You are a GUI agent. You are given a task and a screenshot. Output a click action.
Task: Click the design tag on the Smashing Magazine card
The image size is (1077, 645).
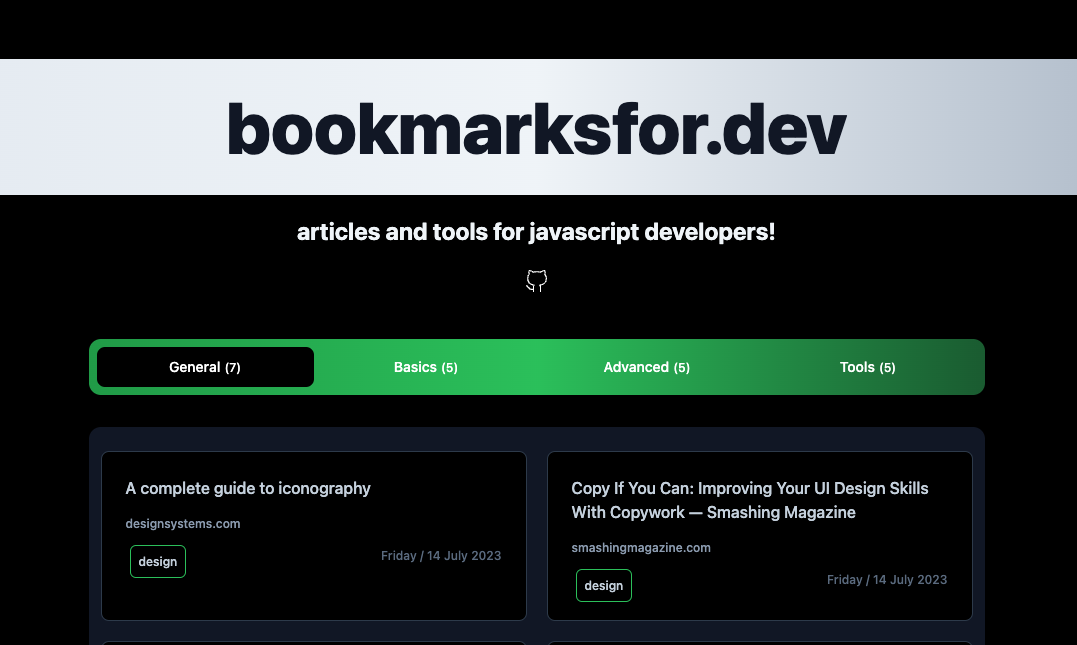tap(603, 585)
